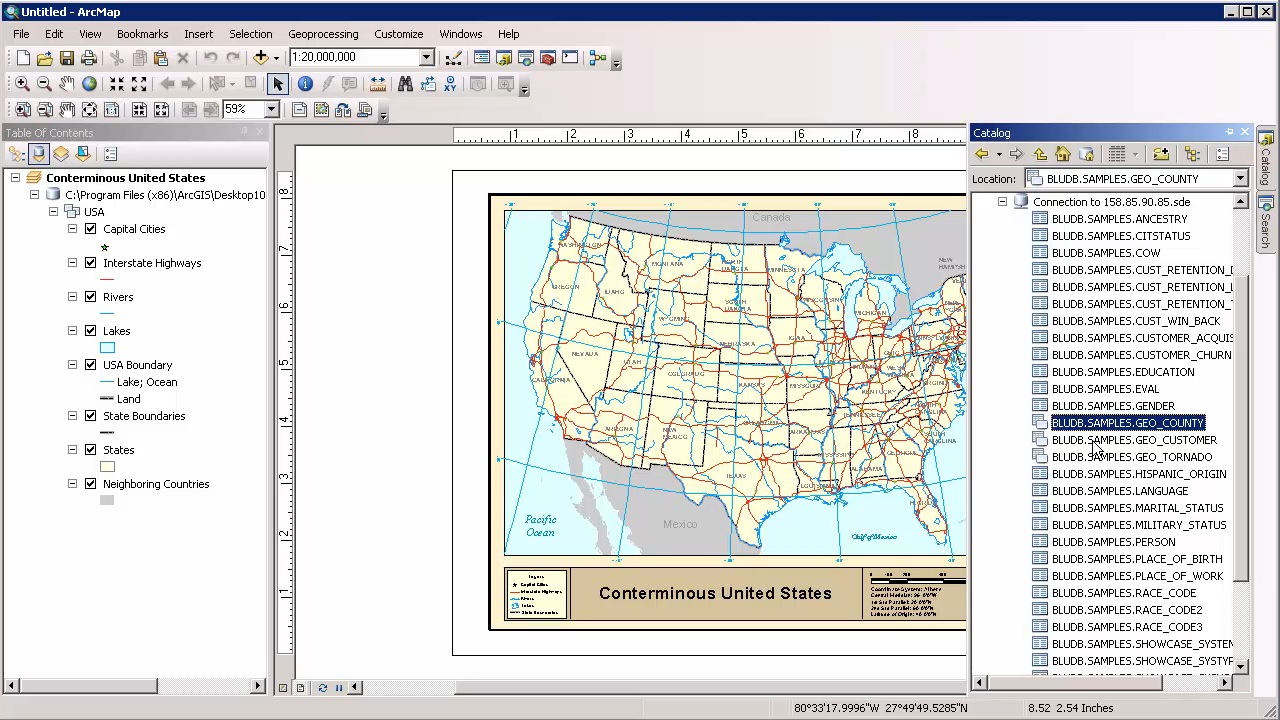Select the Zoom In tool
This screenshot has height=720, width=1280.
pos(22,84)
